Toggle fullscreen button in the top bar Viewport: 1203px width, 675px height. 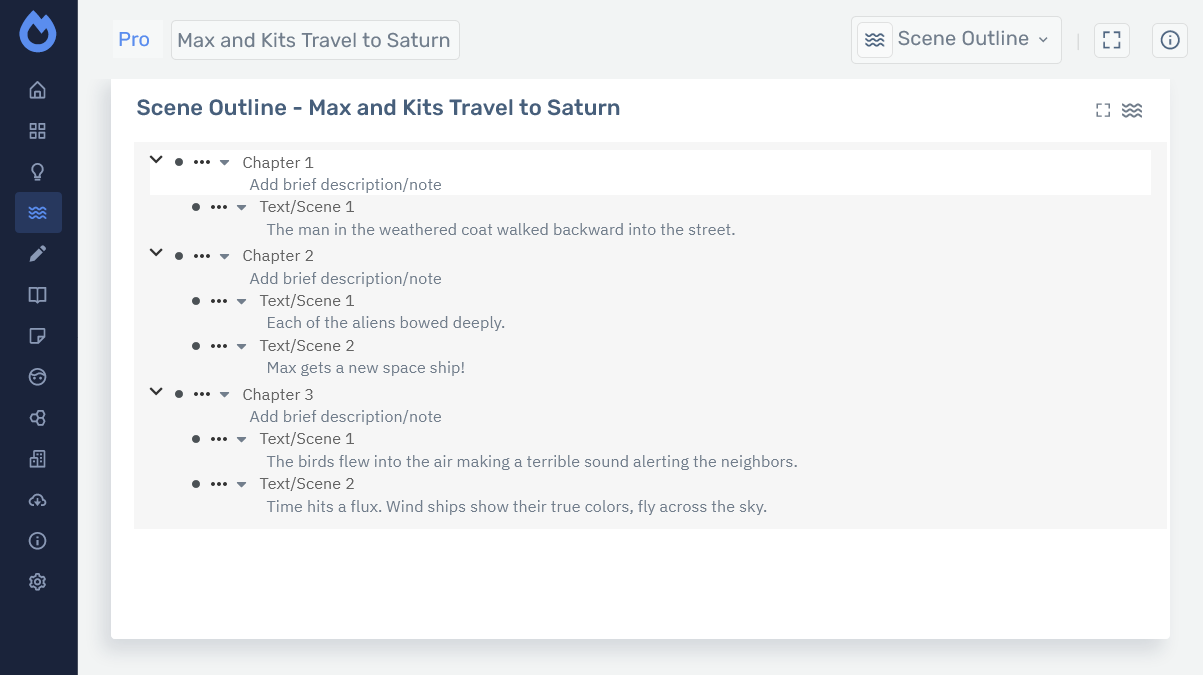tap(1111, 40)
